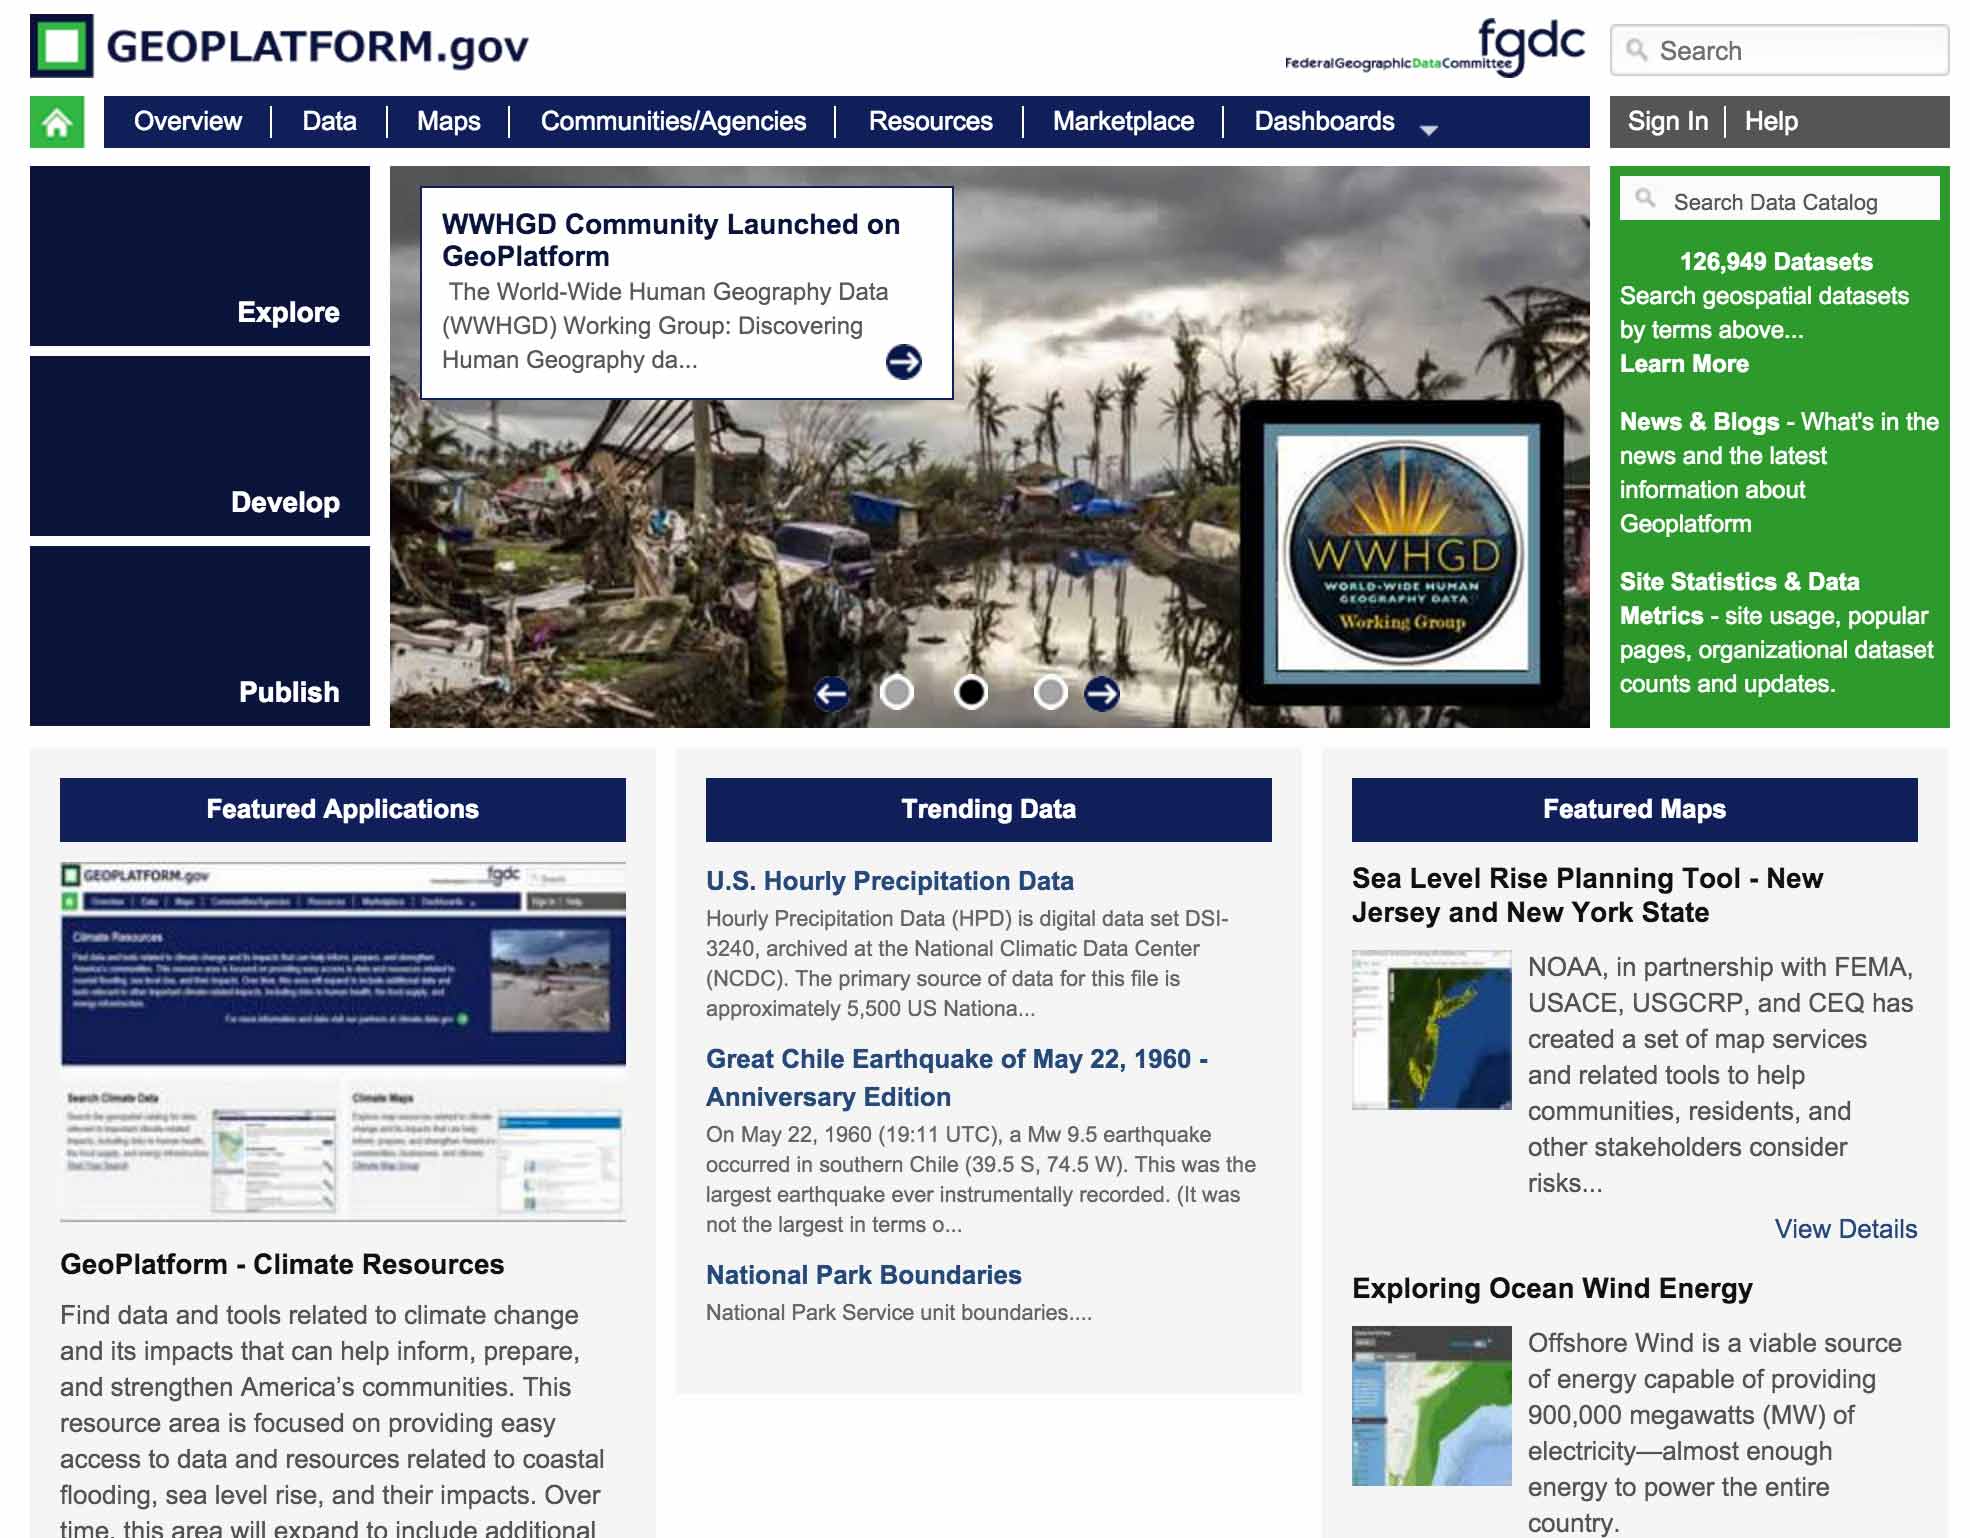This screenshot has width=1970, height=1538.
Task: Open the Resources menu item
Action: click(x=930, y=122)
